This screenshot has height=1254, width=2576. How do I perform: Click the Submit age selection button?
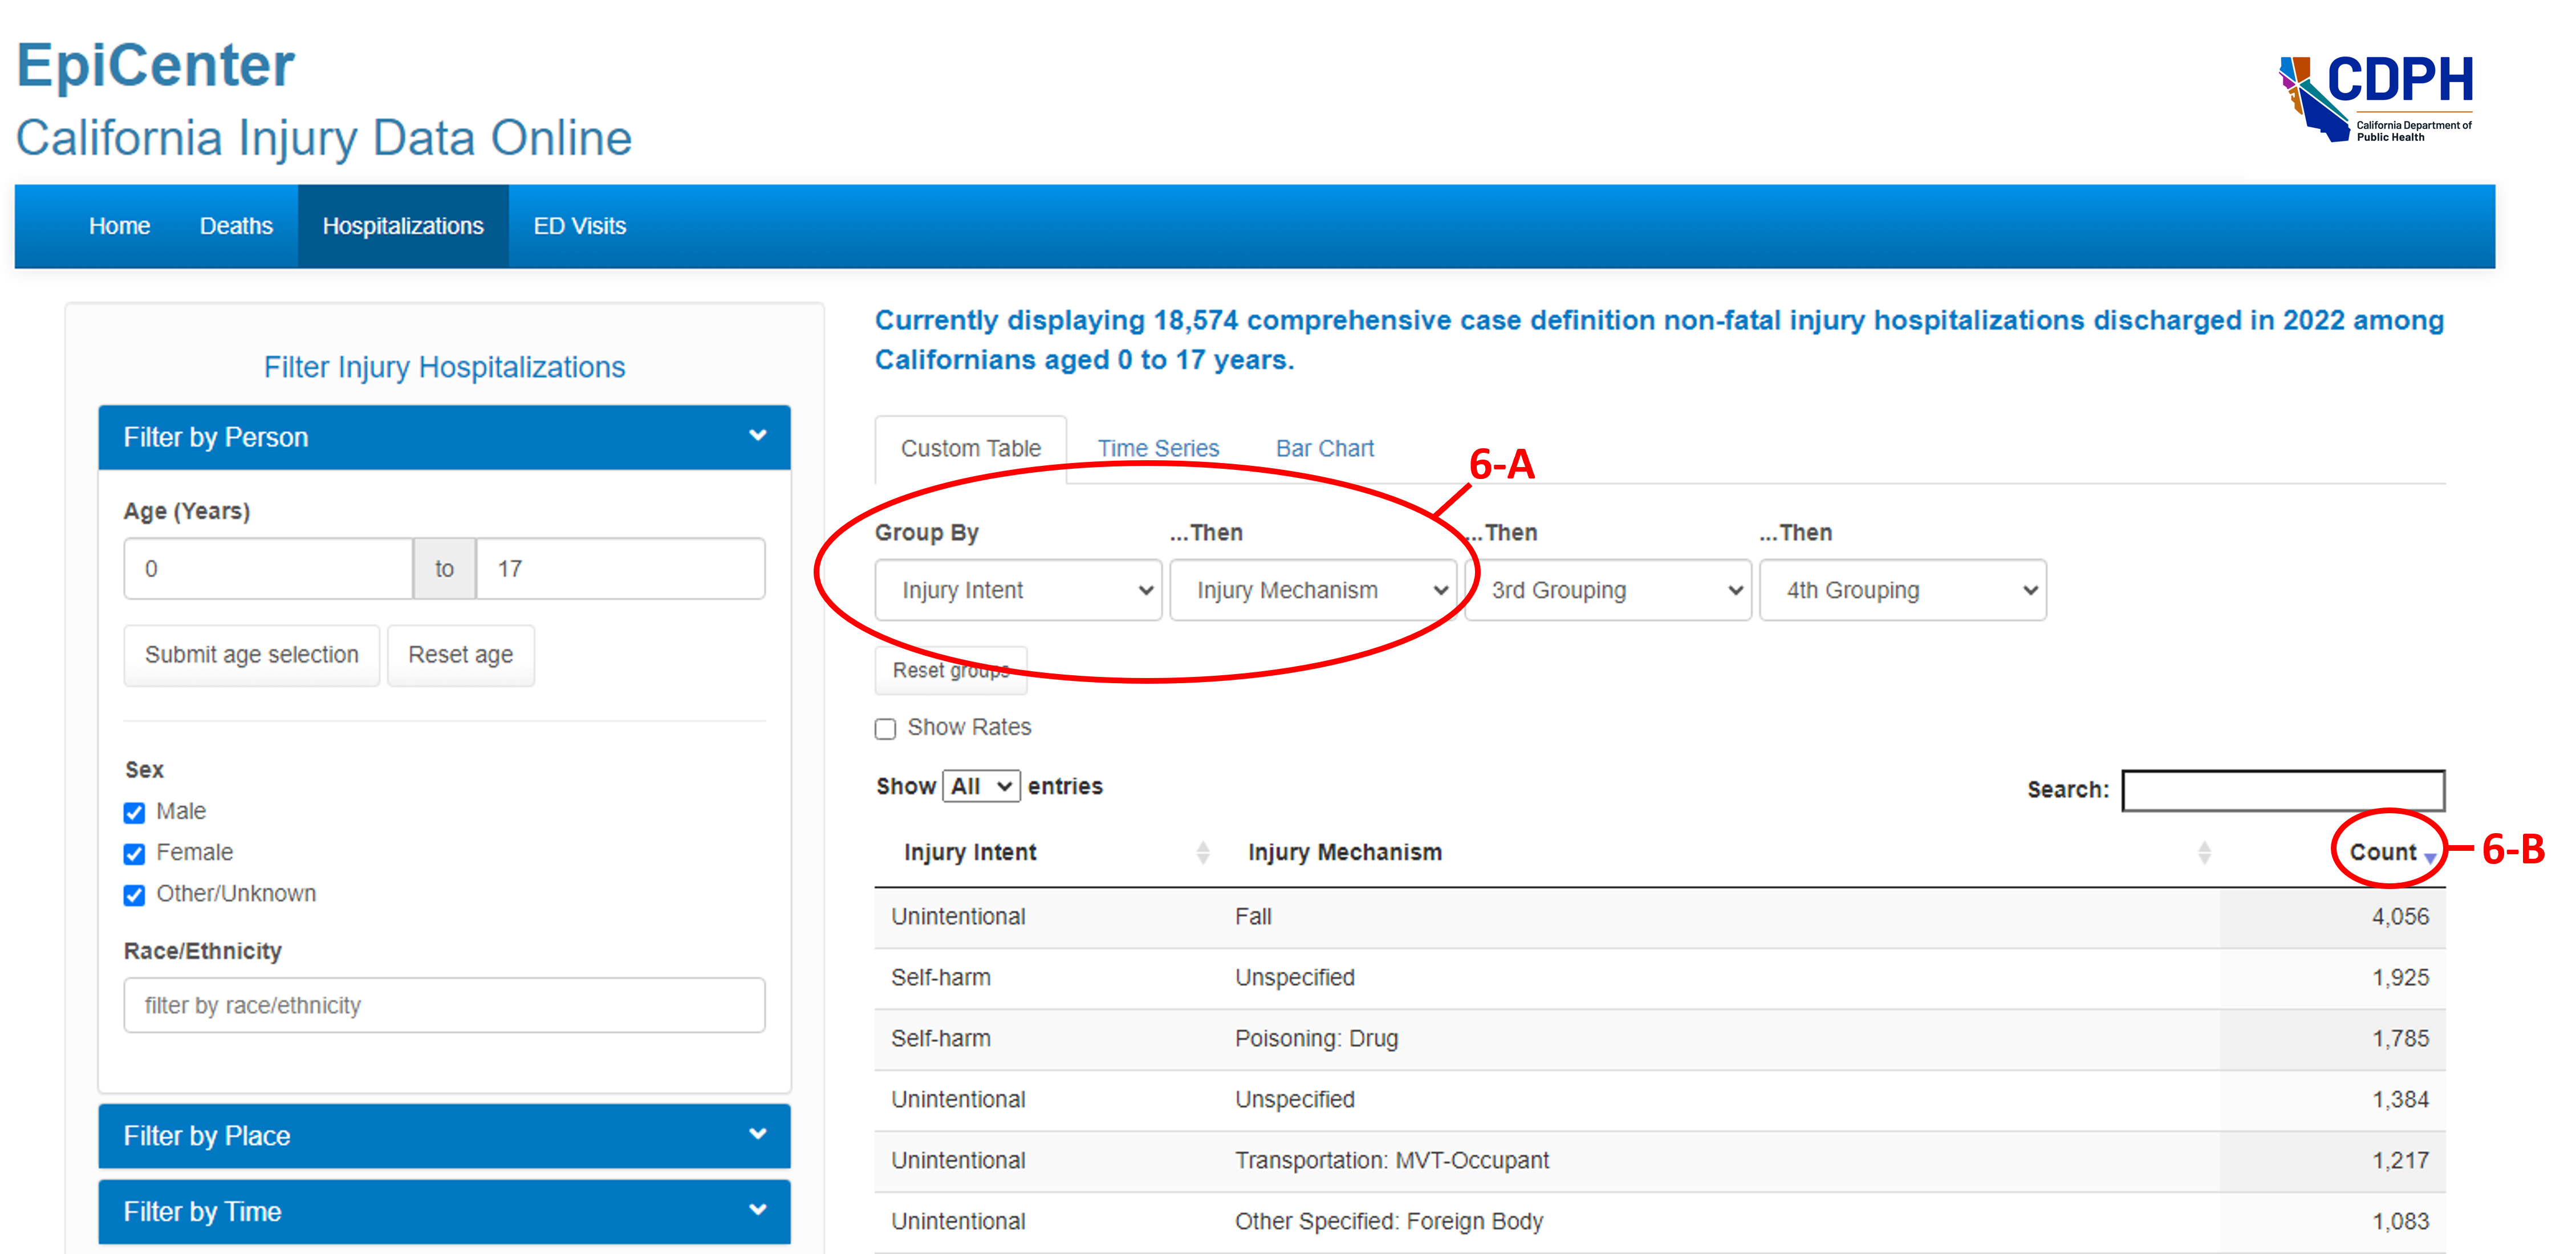251,655
